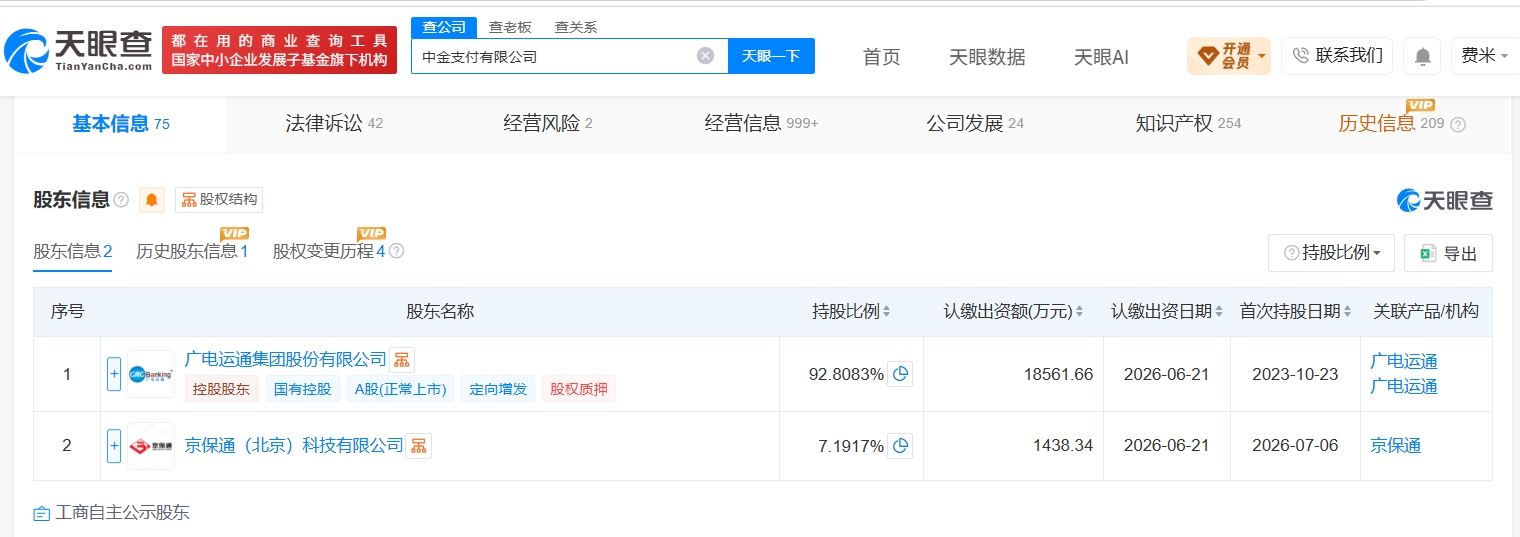The width and height of the screenshot is (1520, 537).
Task: Sort by 首次持股日期 column
Action: (1296, 312)
